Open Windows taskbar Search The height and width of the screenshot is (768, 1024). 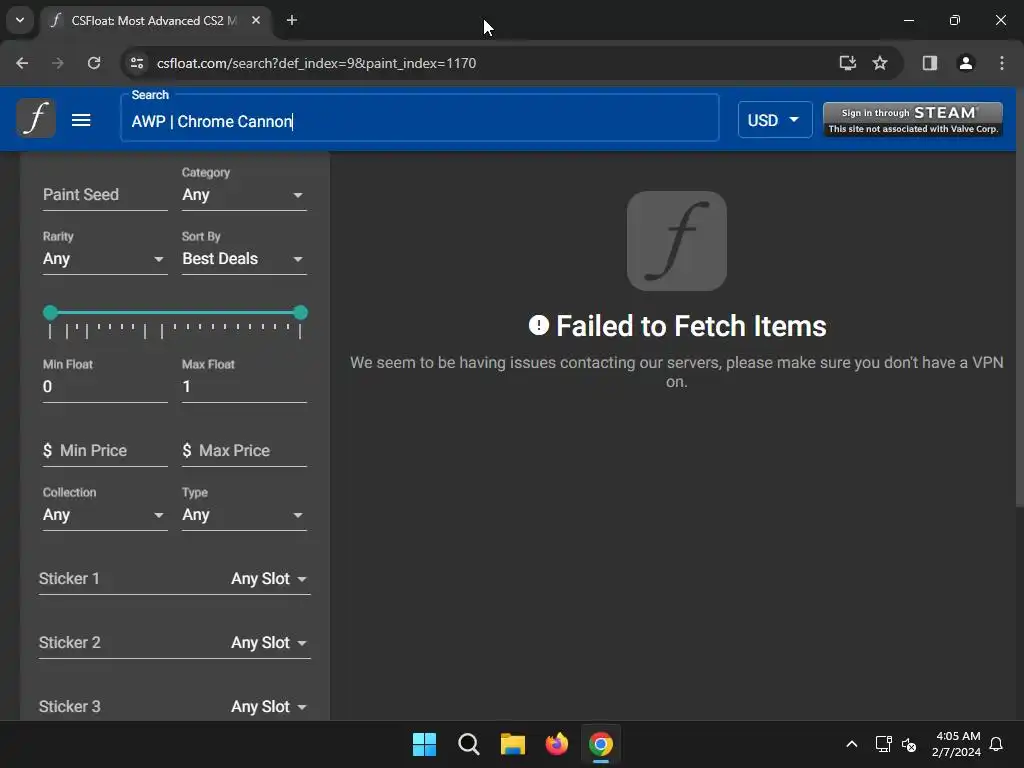(469, 744)
